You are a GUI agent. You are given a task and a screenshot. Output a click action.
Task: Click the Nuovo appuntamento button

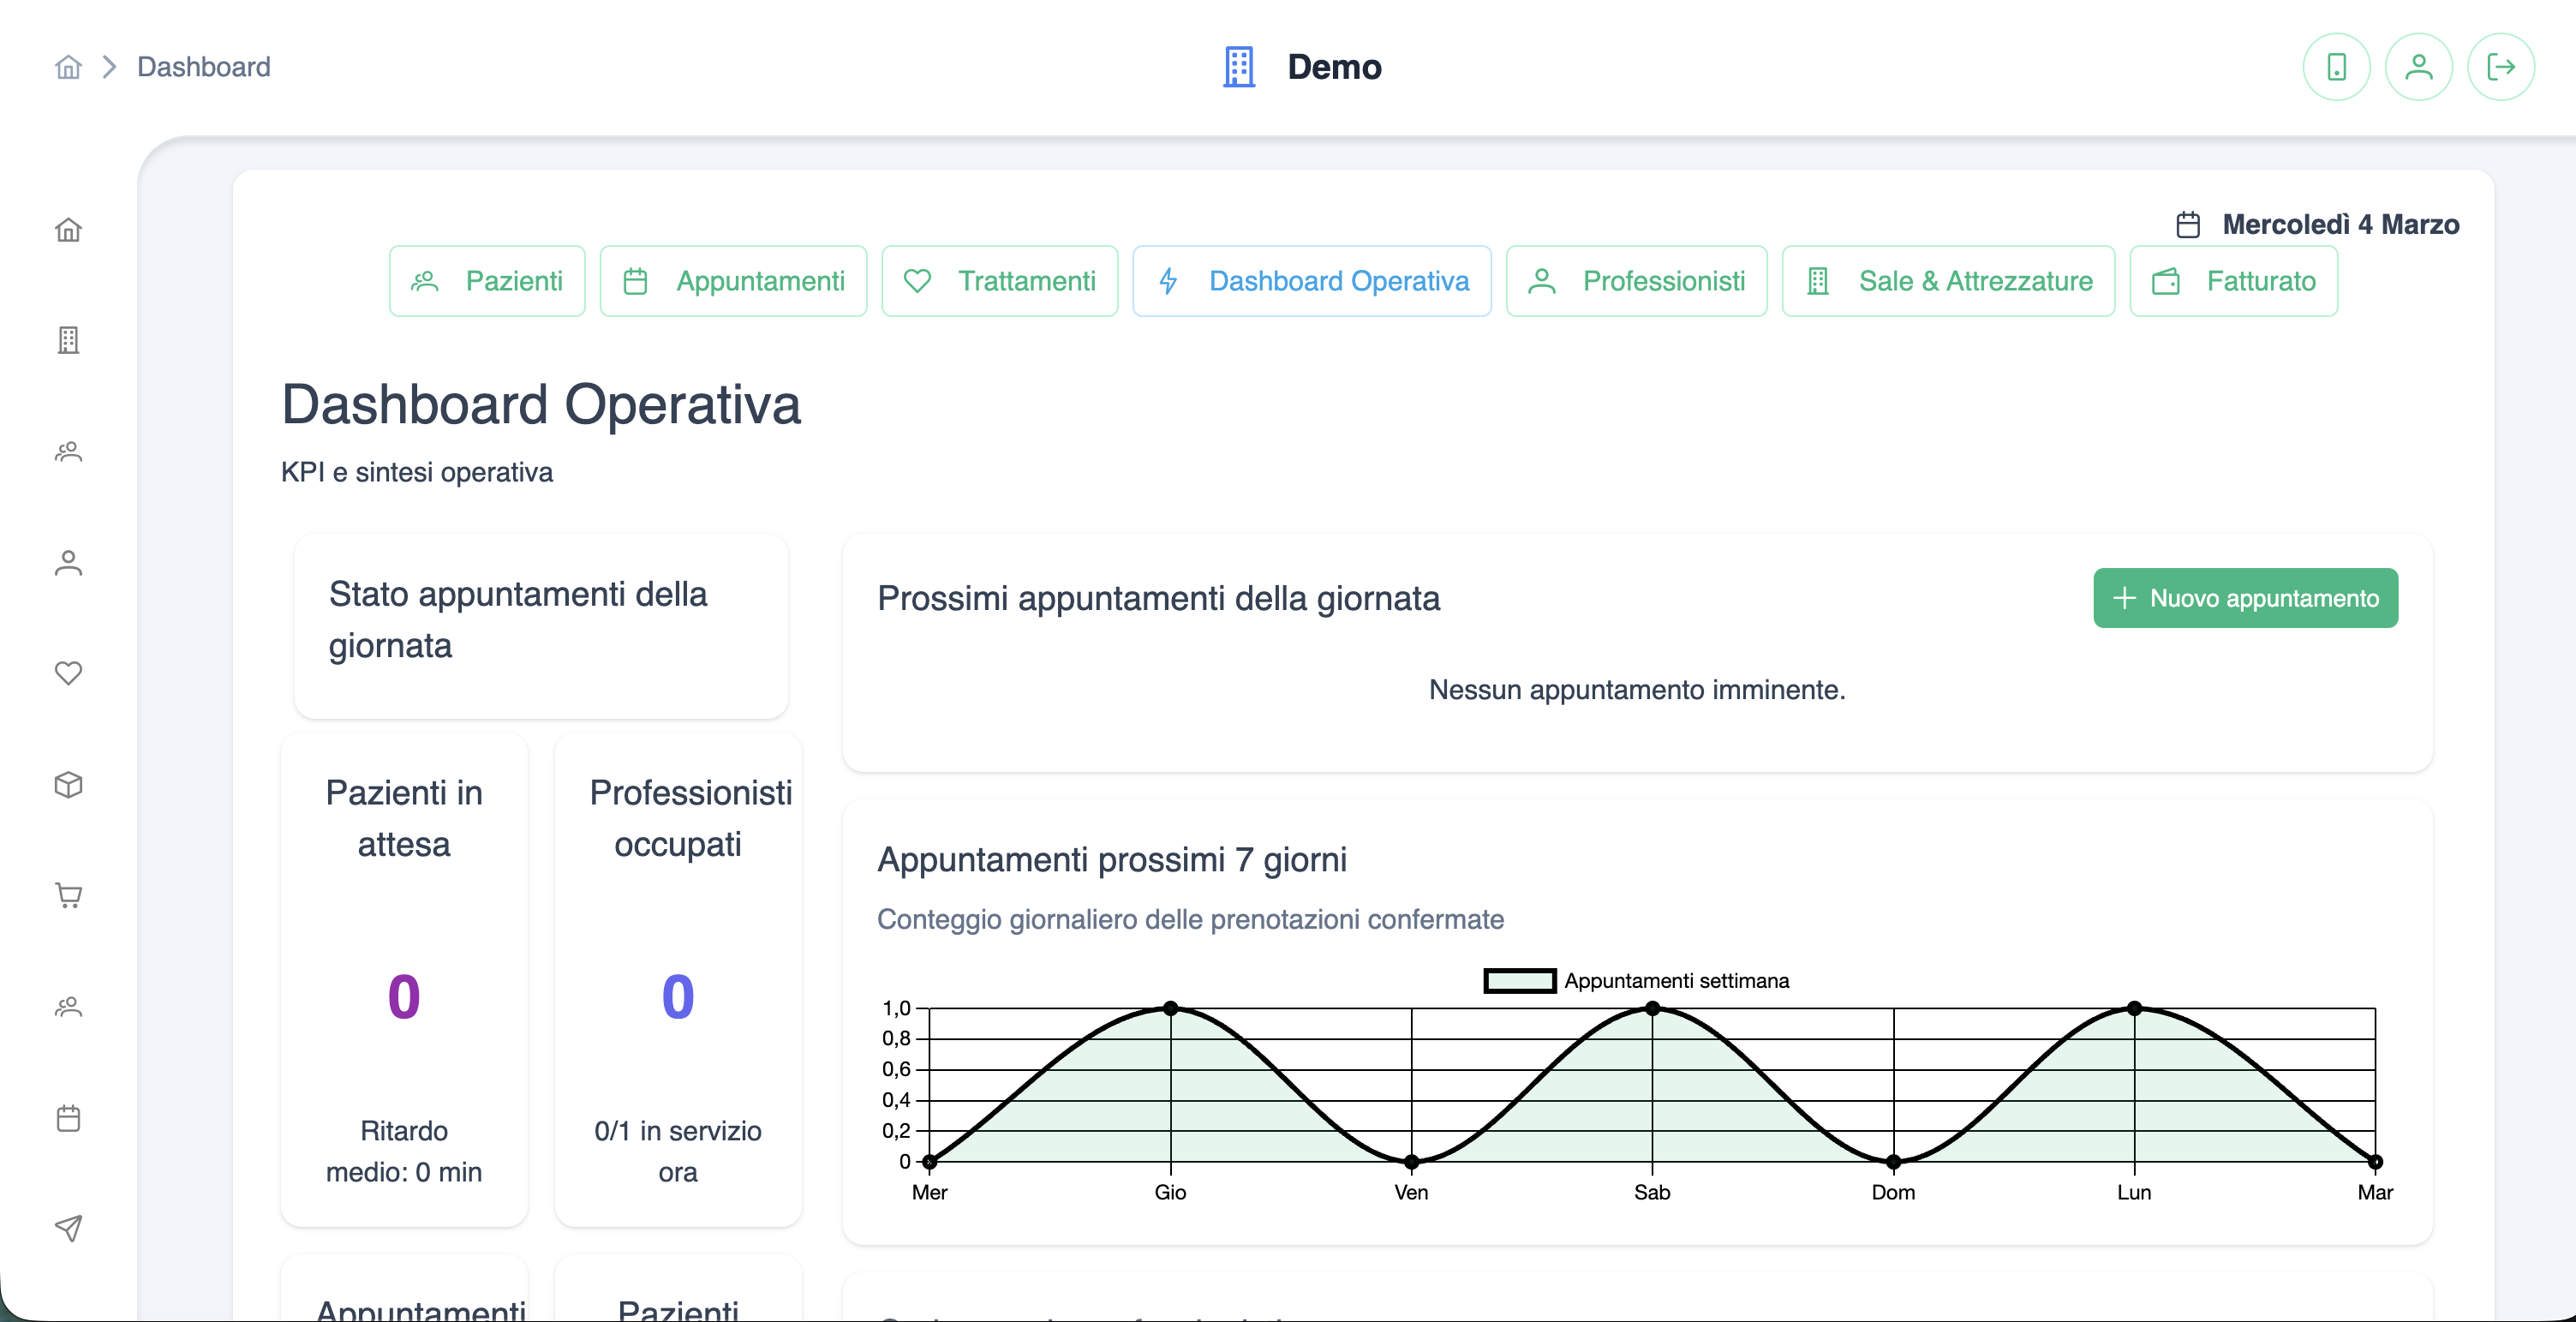coord(2245,598)
